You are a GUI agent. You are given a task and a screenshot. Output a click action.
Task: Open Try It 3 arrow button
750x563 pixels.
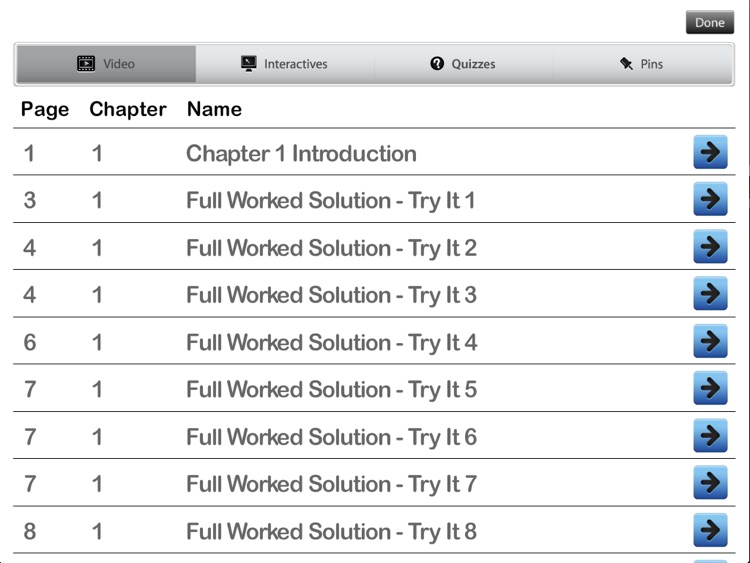pos(710,293)
